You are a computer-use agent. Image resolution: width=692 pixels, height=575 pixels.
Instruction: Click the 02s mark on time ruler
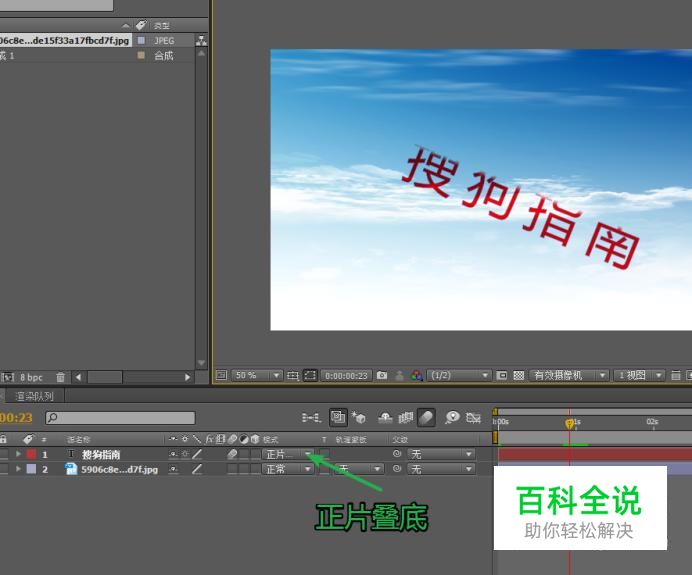(x=652, y=421)
